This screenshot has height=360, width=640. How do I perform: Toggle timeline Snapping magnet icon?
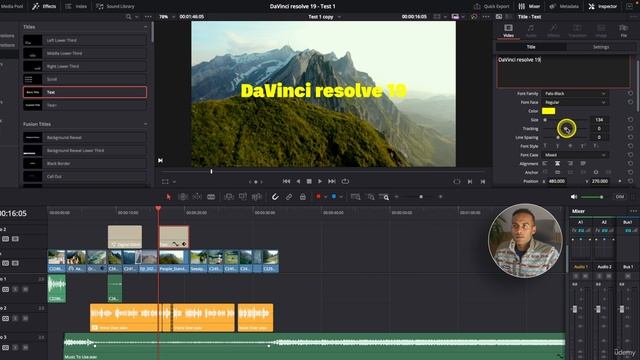pos(275,197)
